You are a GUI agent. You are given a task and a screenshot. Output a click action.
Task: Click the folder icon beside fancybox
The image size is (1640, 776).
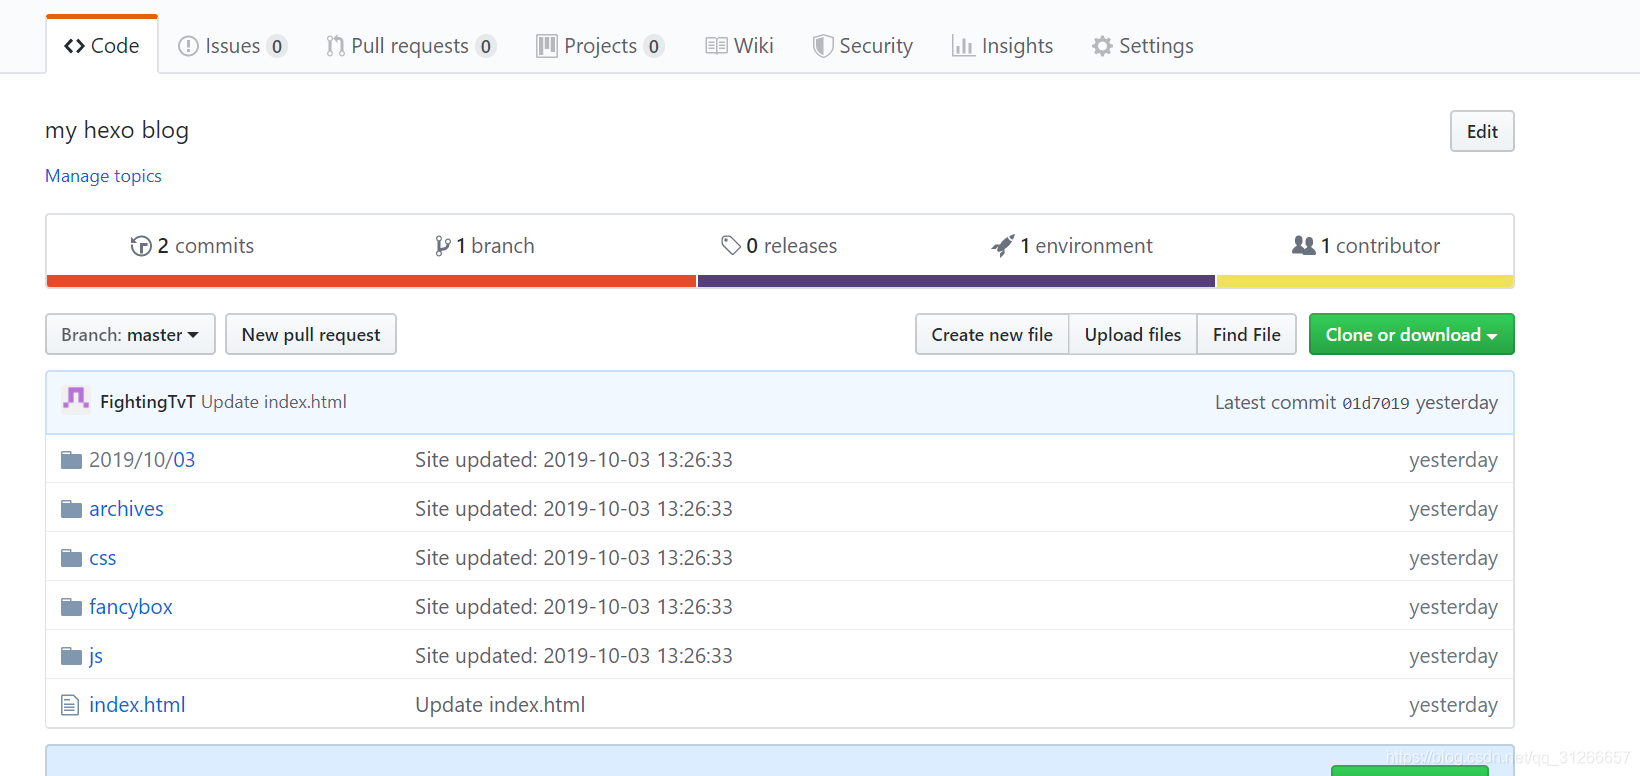(x=71, y=607)
